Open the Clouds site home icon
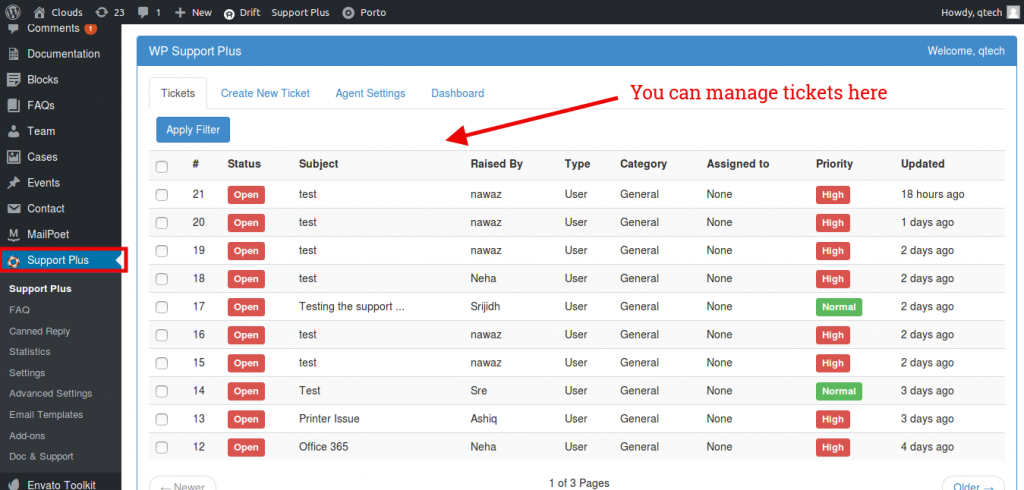Viewport: 1024px width, 490px height. (40, 12)
